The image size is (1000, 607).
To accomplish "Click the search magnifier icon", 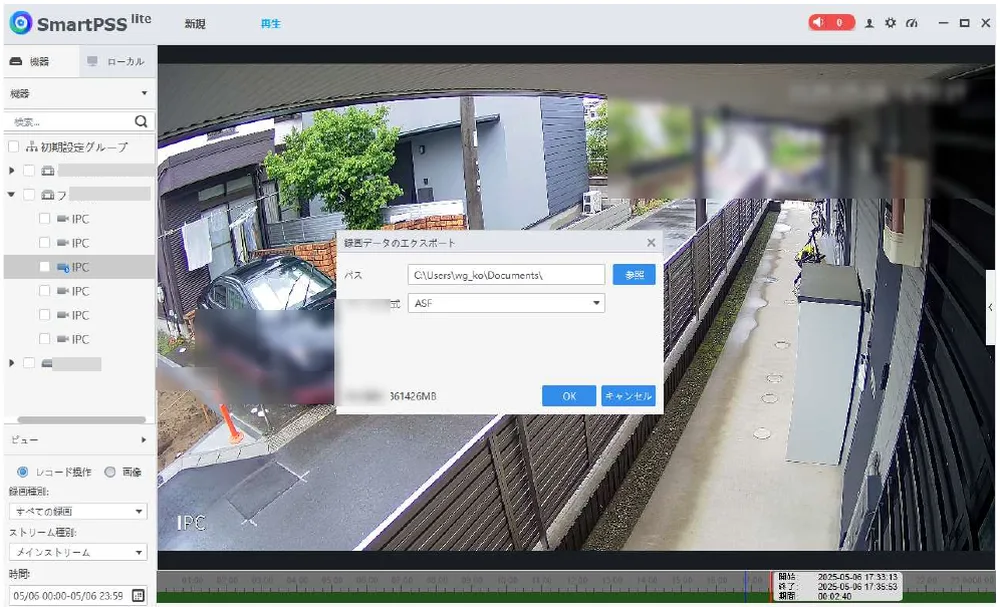I will [141, 121].
